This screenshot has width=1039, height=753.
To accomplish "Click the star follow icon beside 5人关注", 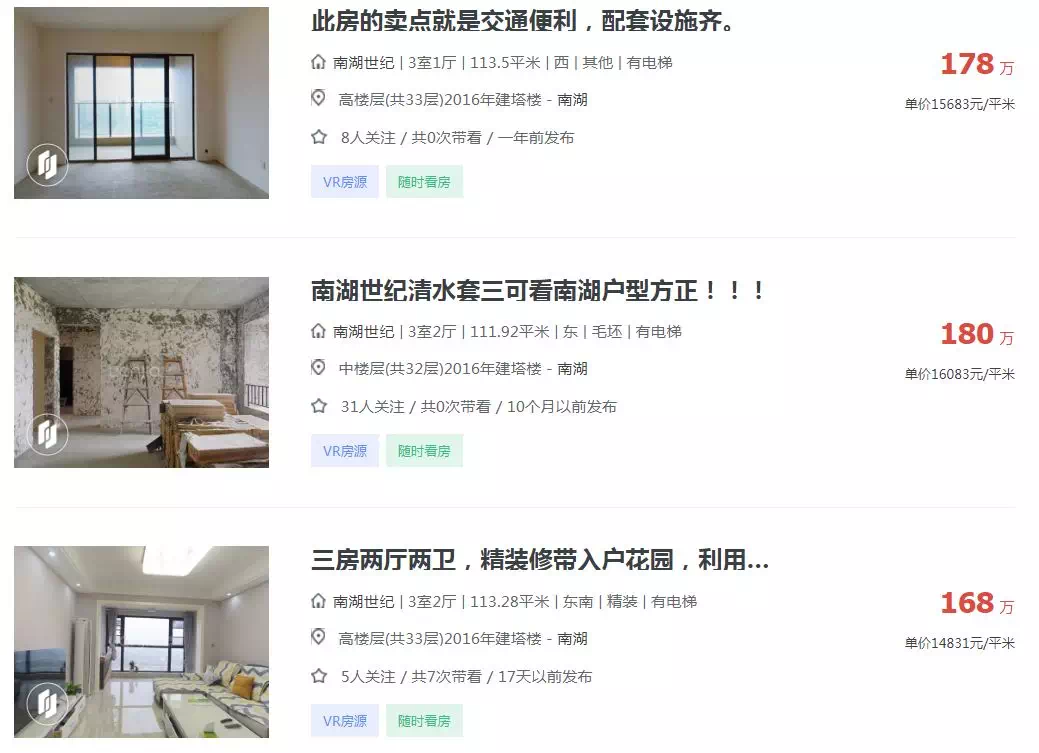I will click(319, 676).
